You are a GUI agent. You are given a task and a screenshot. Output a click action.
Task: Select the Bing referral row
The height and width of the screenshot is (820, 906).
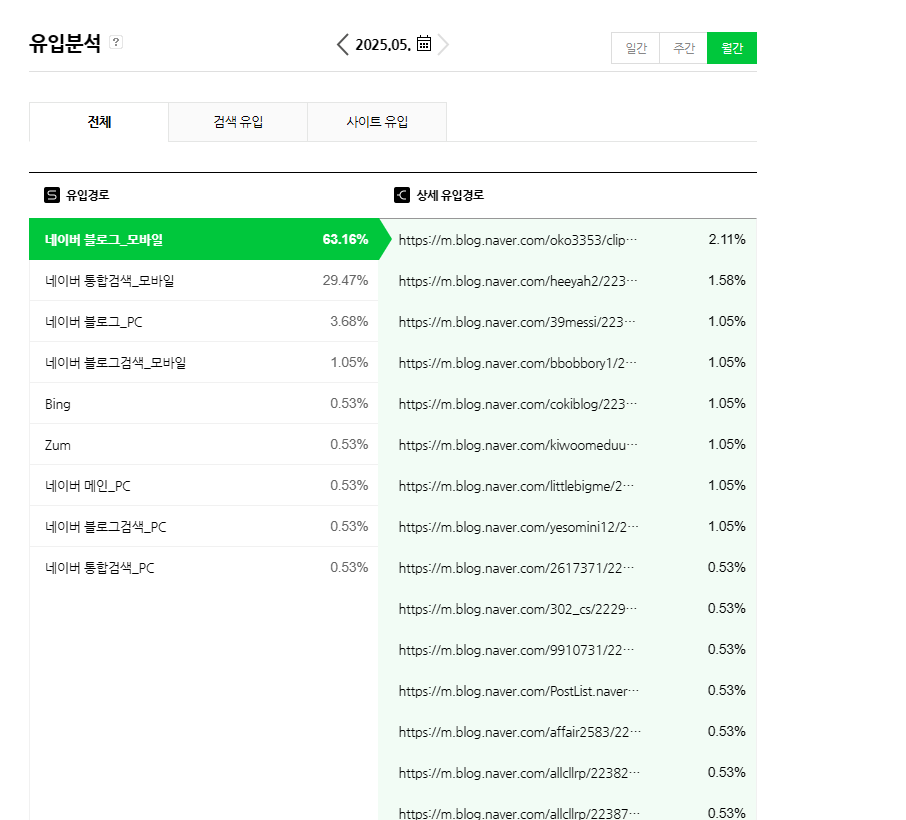[x=204, y=403]
